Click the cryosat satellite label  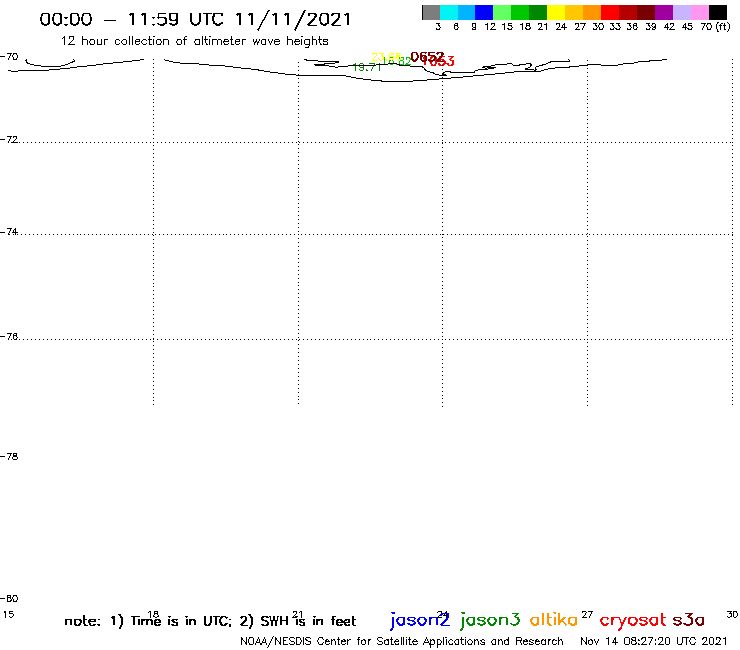633,621
